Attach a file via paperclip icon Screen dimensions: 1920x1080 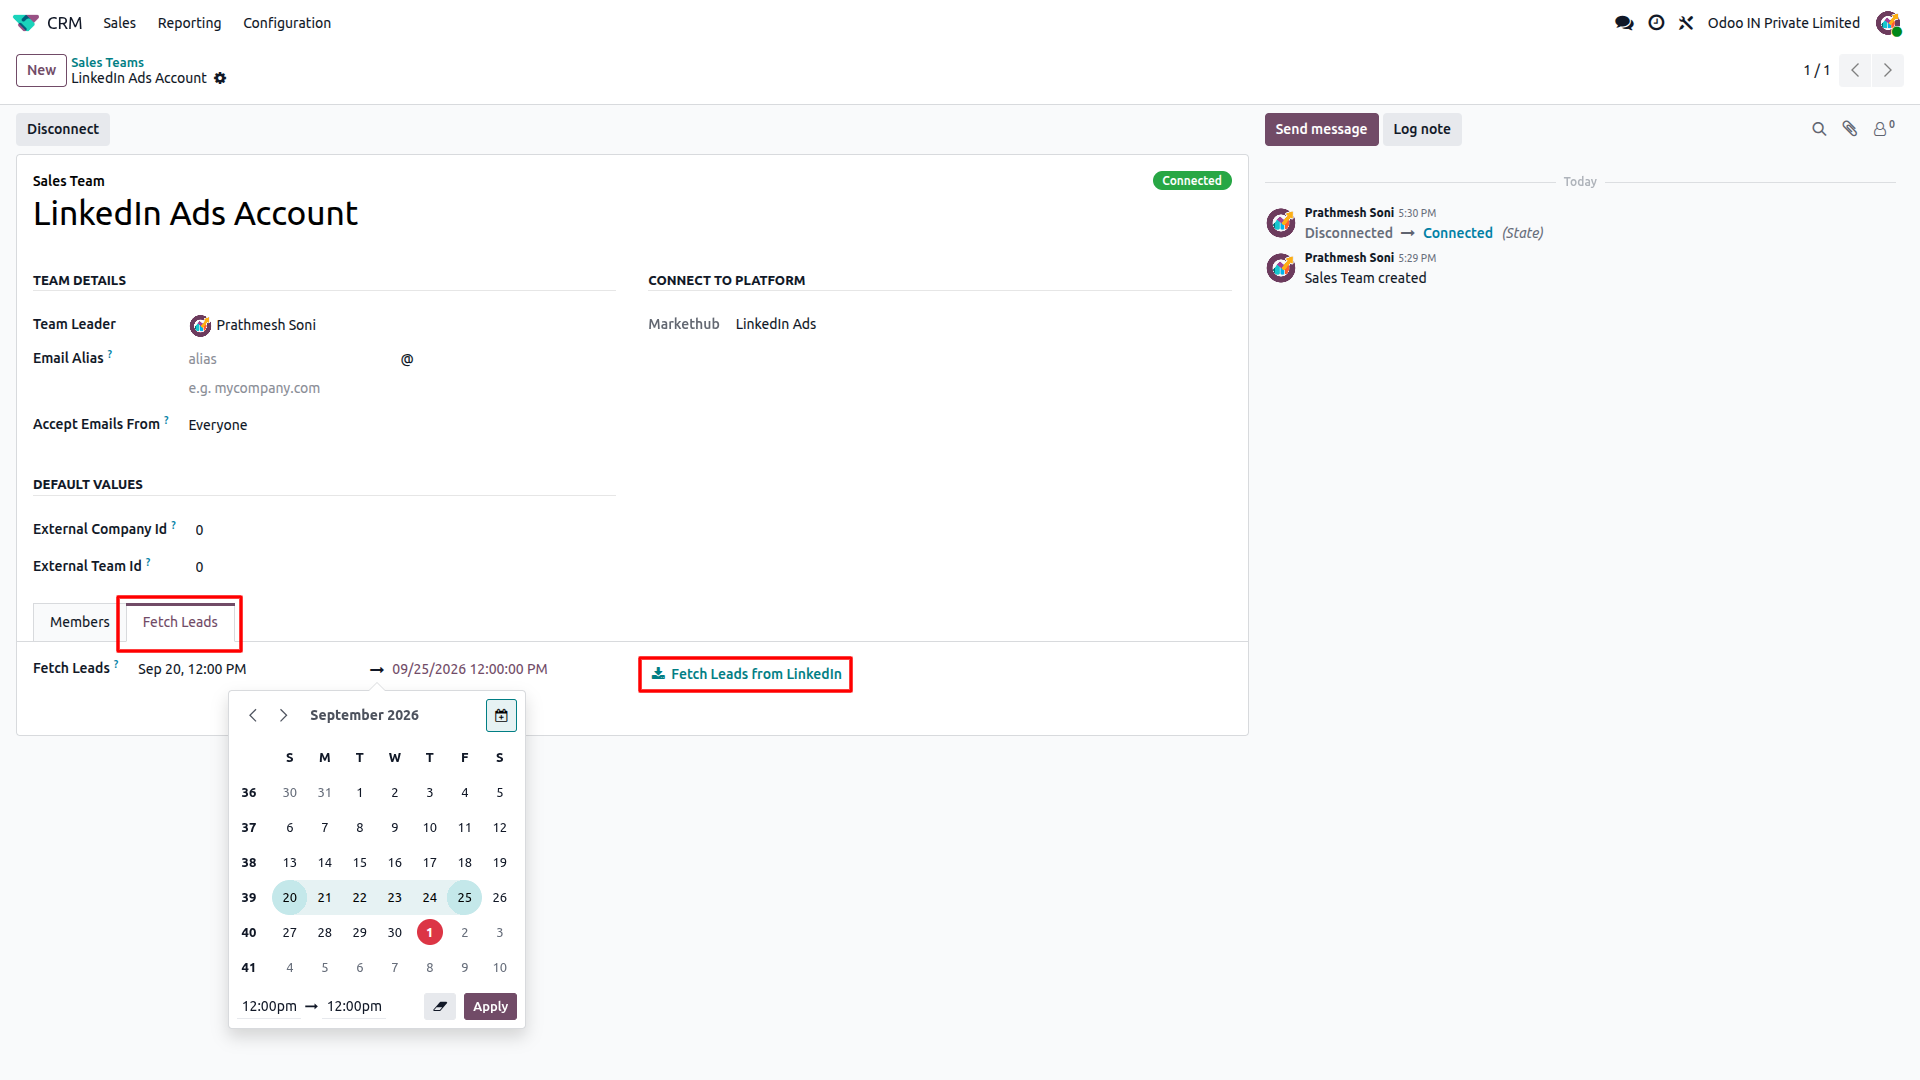1850,129
